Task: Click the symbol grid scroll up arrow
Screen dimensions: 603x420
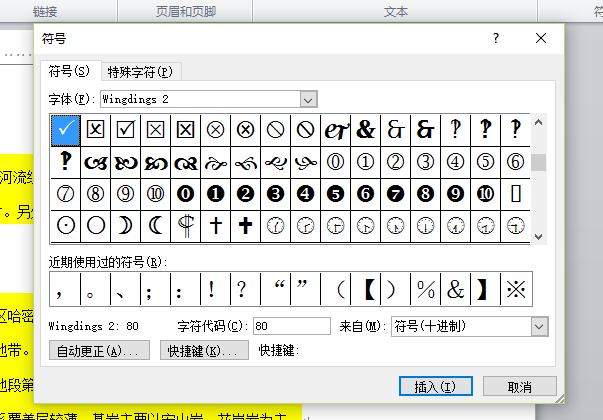Action: (538, 123)
